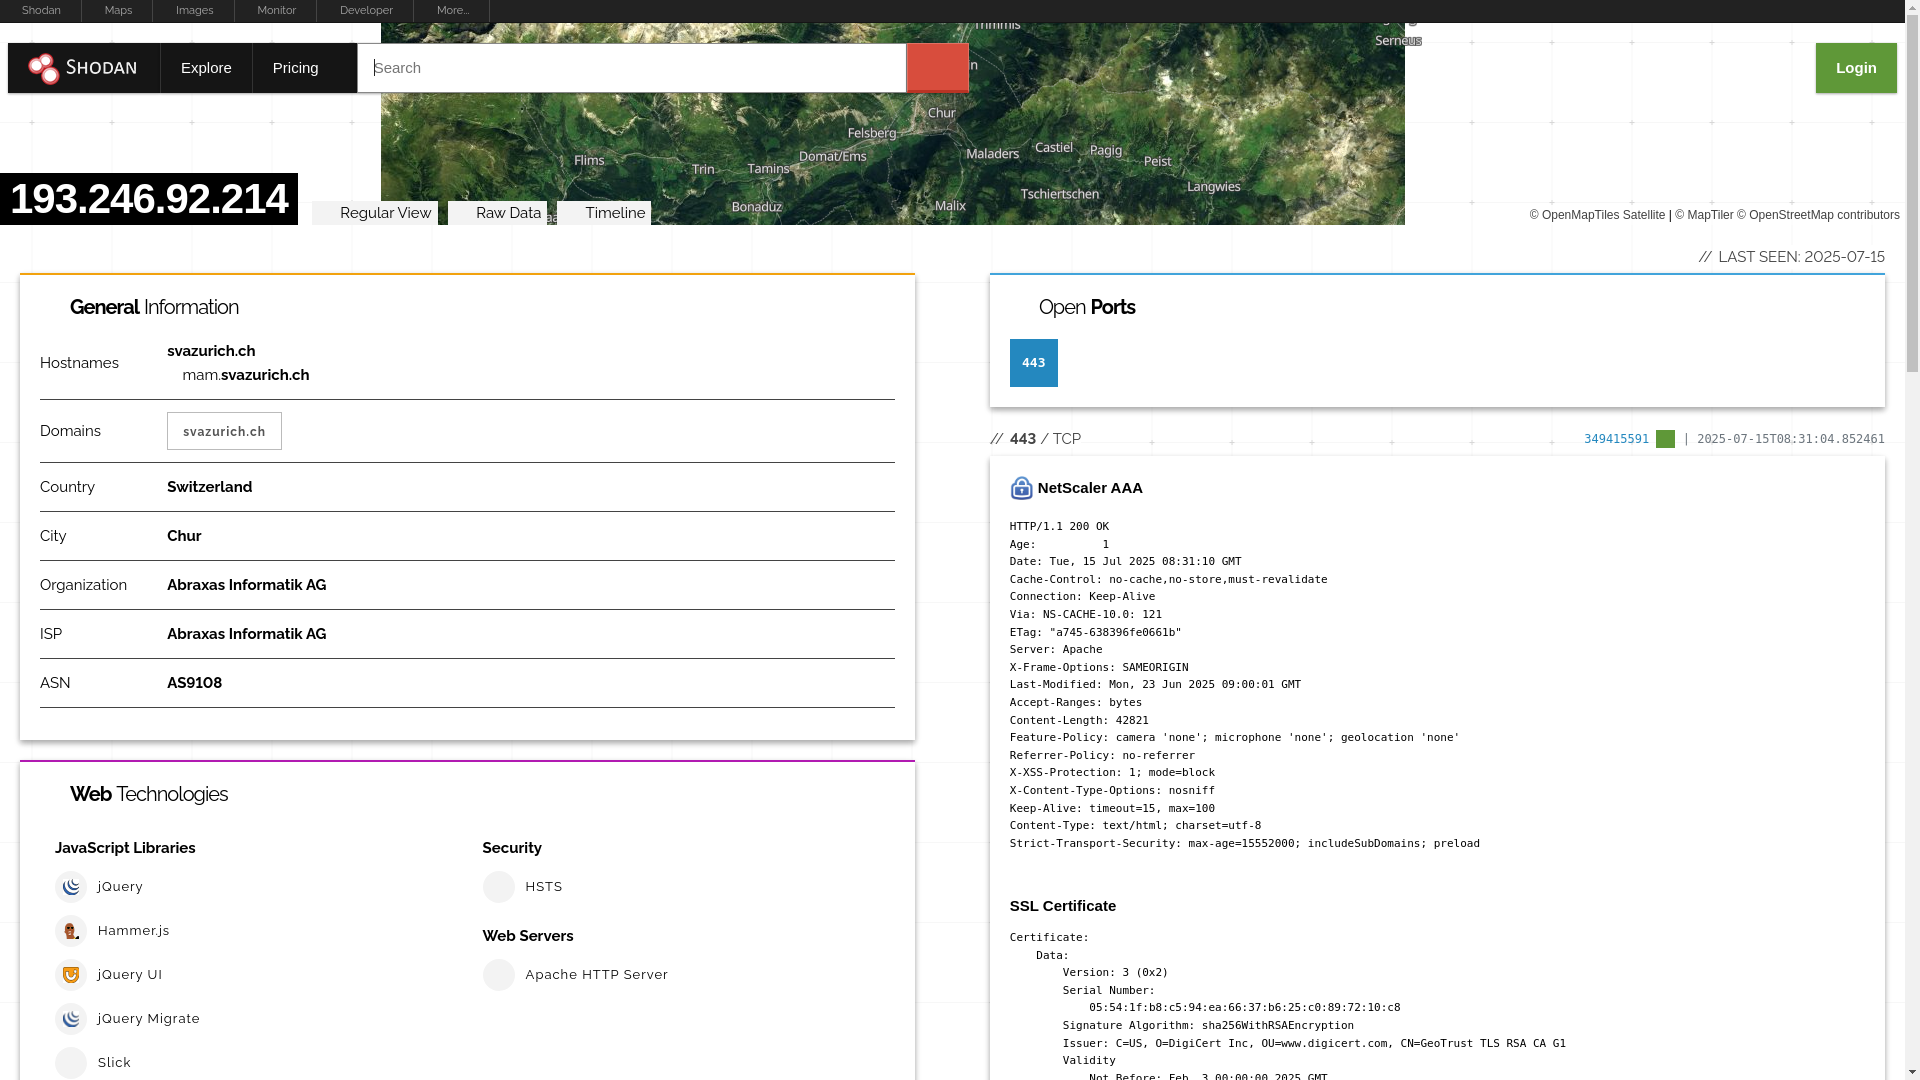
Task: Open the Shodan top bar item
Action: [41, 10]
